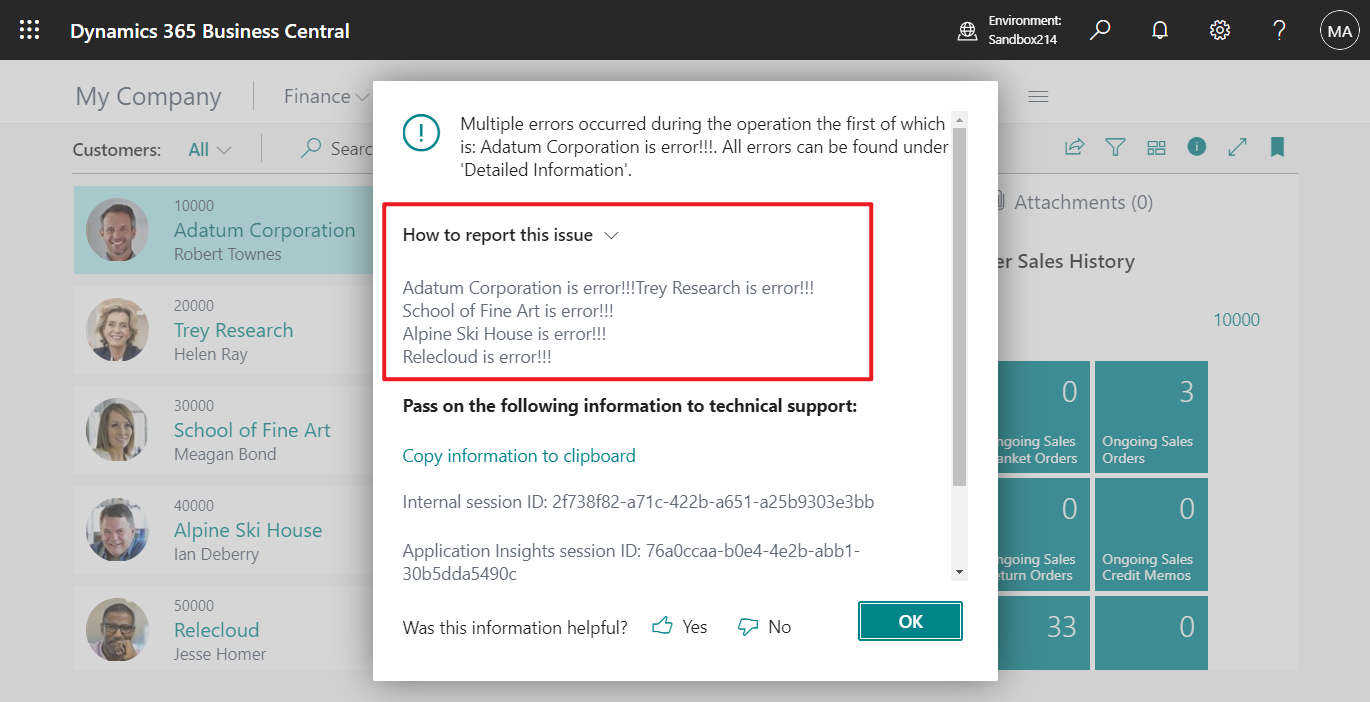Open the Finance navigation dropdown

pos(325,95)
